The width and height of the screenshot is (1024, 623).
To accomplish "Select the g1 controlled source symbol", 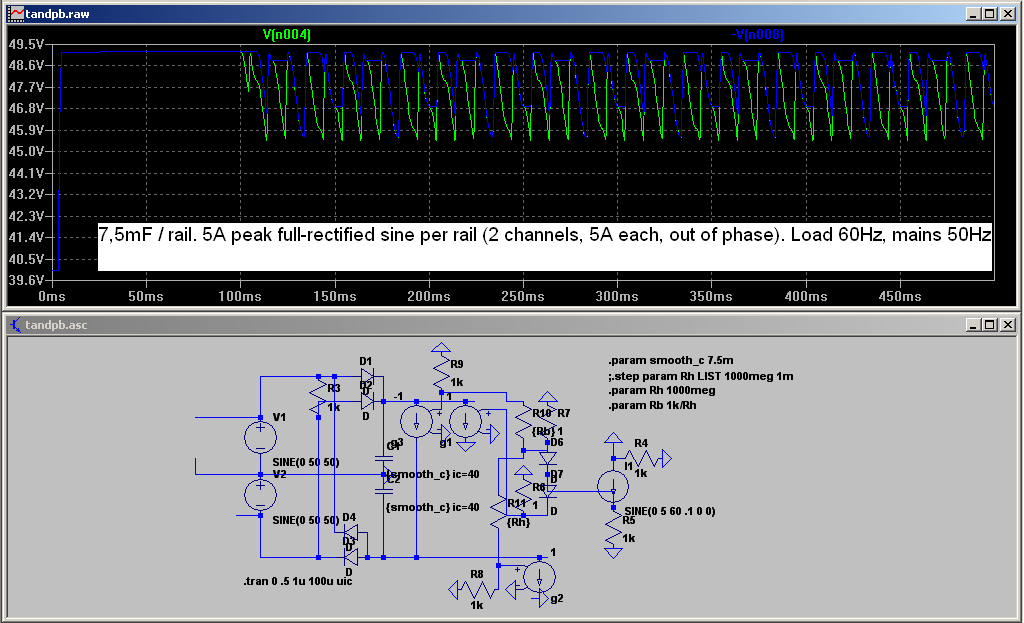I will [465, 422].
